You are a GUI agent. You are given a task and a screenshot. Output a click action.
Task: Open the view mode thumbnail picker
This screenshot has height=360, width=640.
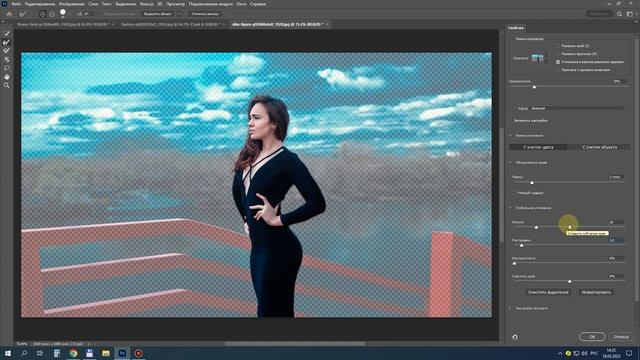[x=539, y=58]
